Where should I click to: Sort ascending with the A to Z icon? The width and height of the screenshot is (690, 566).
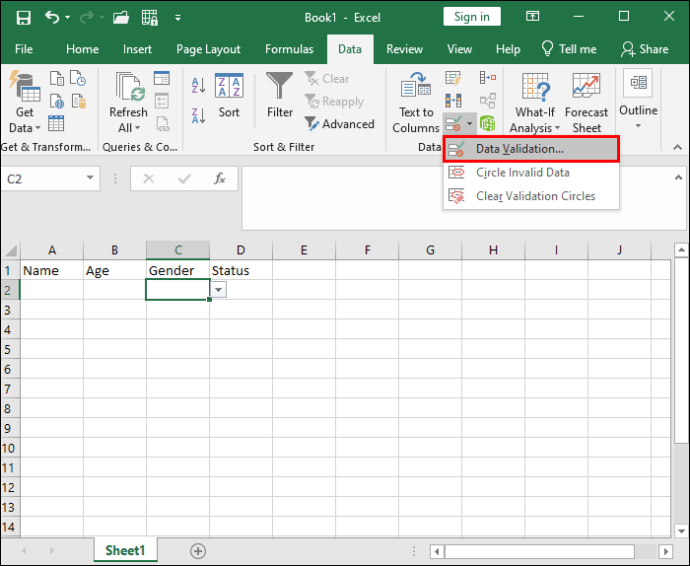(196, 85)
